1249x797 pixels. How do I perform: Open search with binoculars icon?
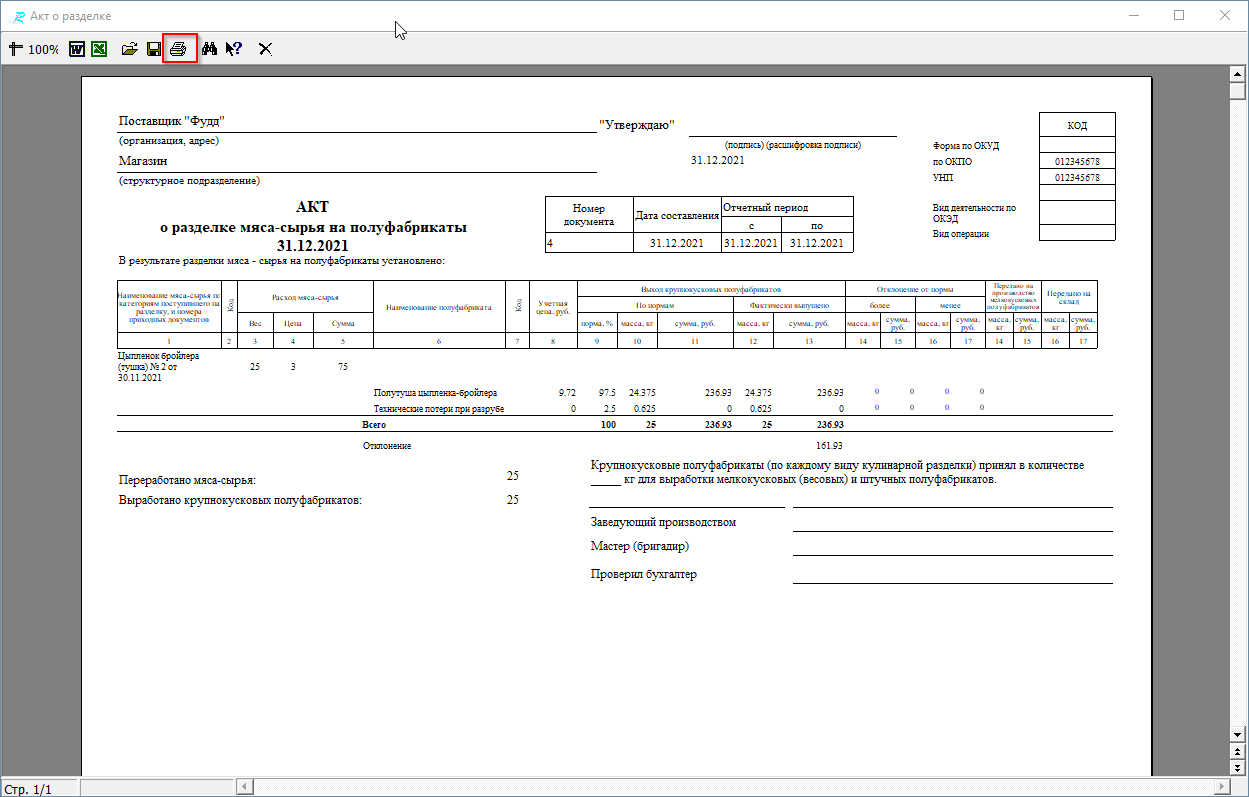click(x=209, y=48)
